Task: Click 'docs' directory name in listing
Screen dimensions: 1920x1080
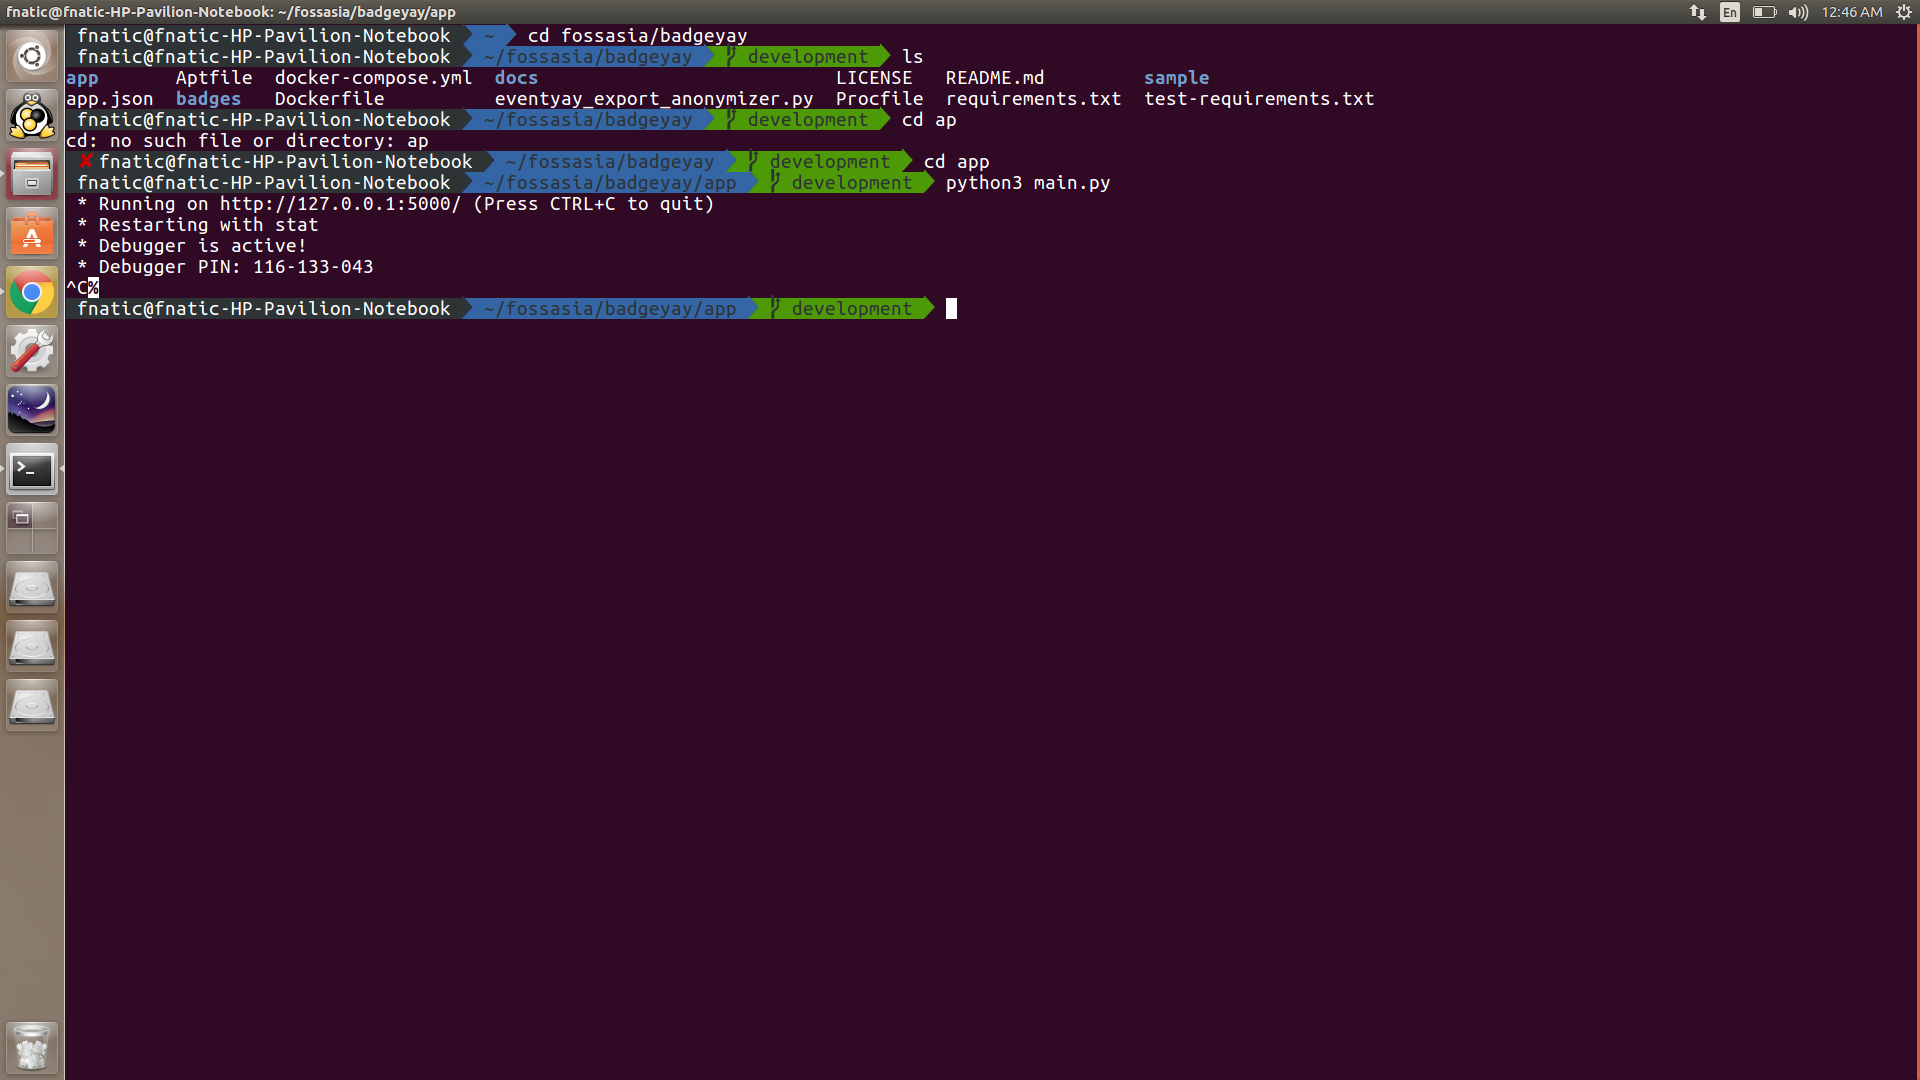Action: [x=516, y=78]
